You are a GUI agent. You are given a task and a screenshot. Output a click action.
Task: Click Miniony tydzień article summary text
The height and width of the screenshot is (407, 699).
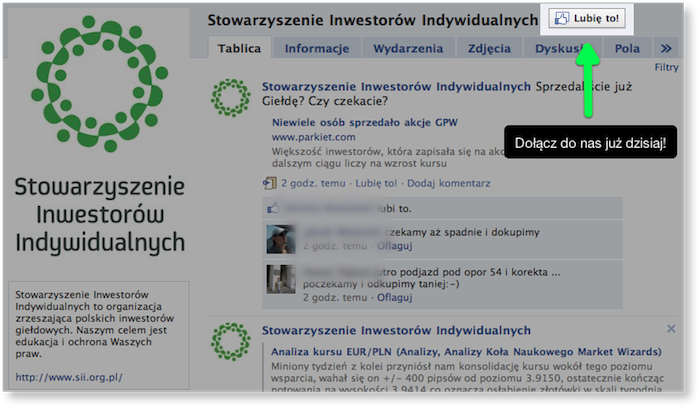tap(467, 378)
